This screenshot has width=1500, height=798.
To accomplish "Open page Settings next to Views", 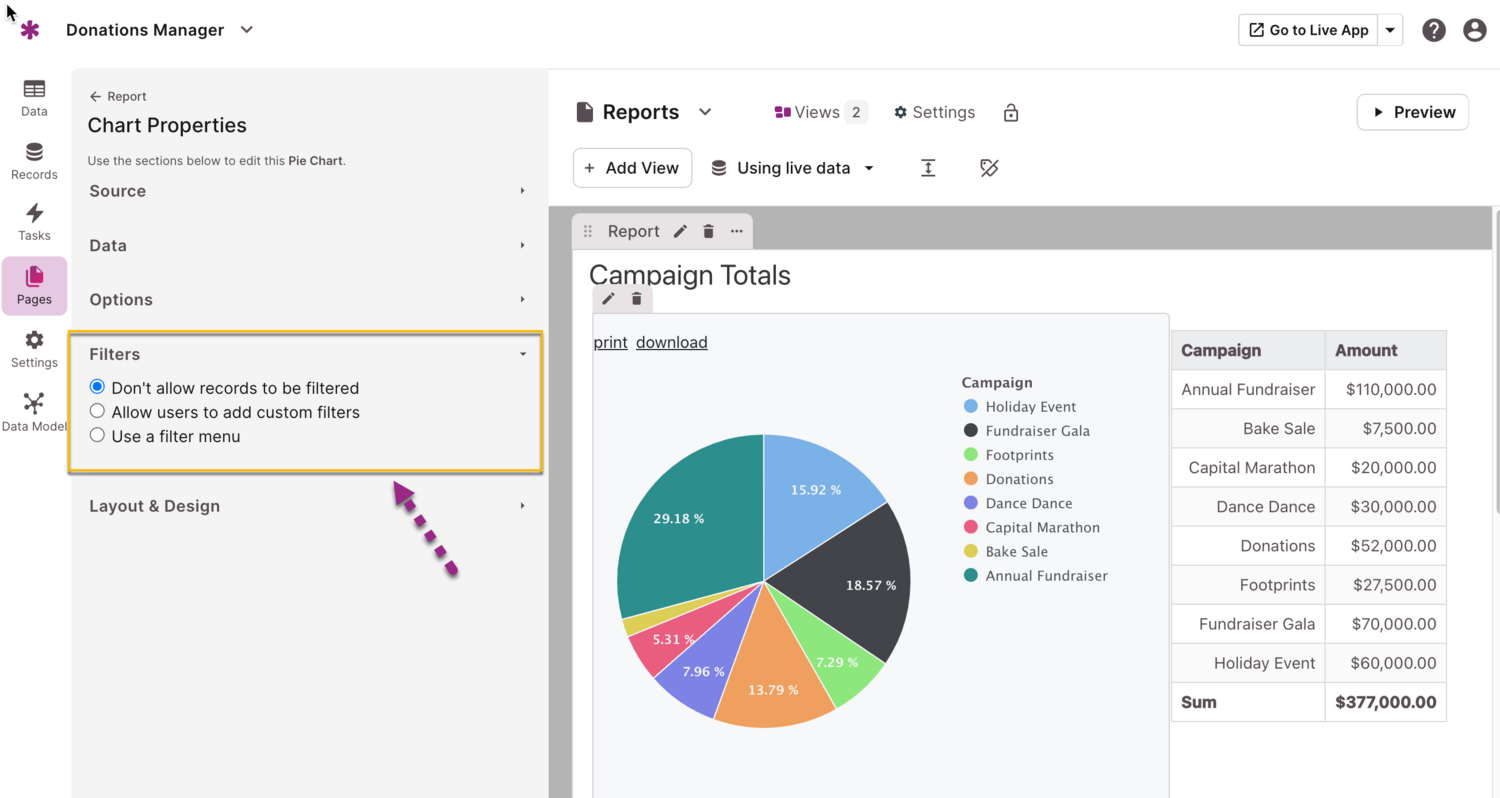I will click(x=934, y=112).
